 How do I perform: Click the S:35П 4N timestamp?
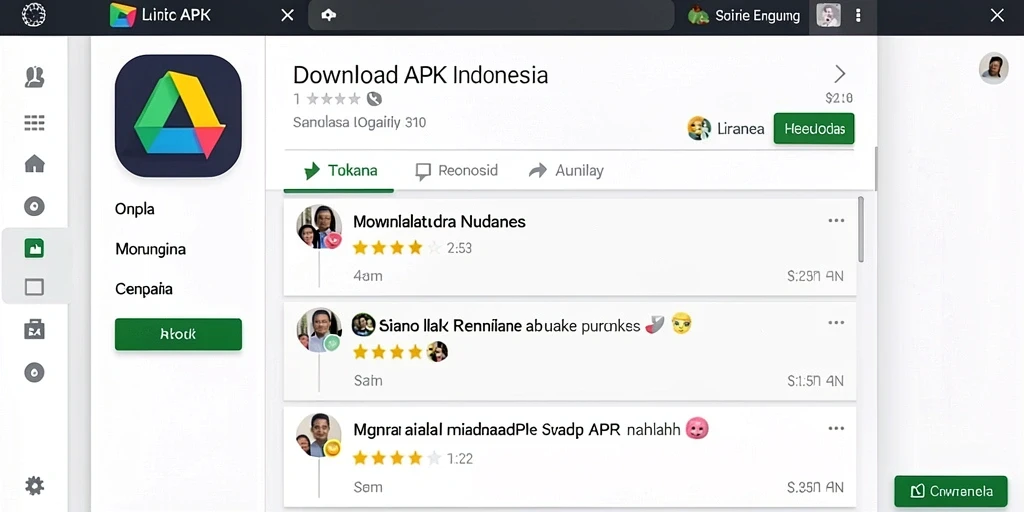point(816,487)
